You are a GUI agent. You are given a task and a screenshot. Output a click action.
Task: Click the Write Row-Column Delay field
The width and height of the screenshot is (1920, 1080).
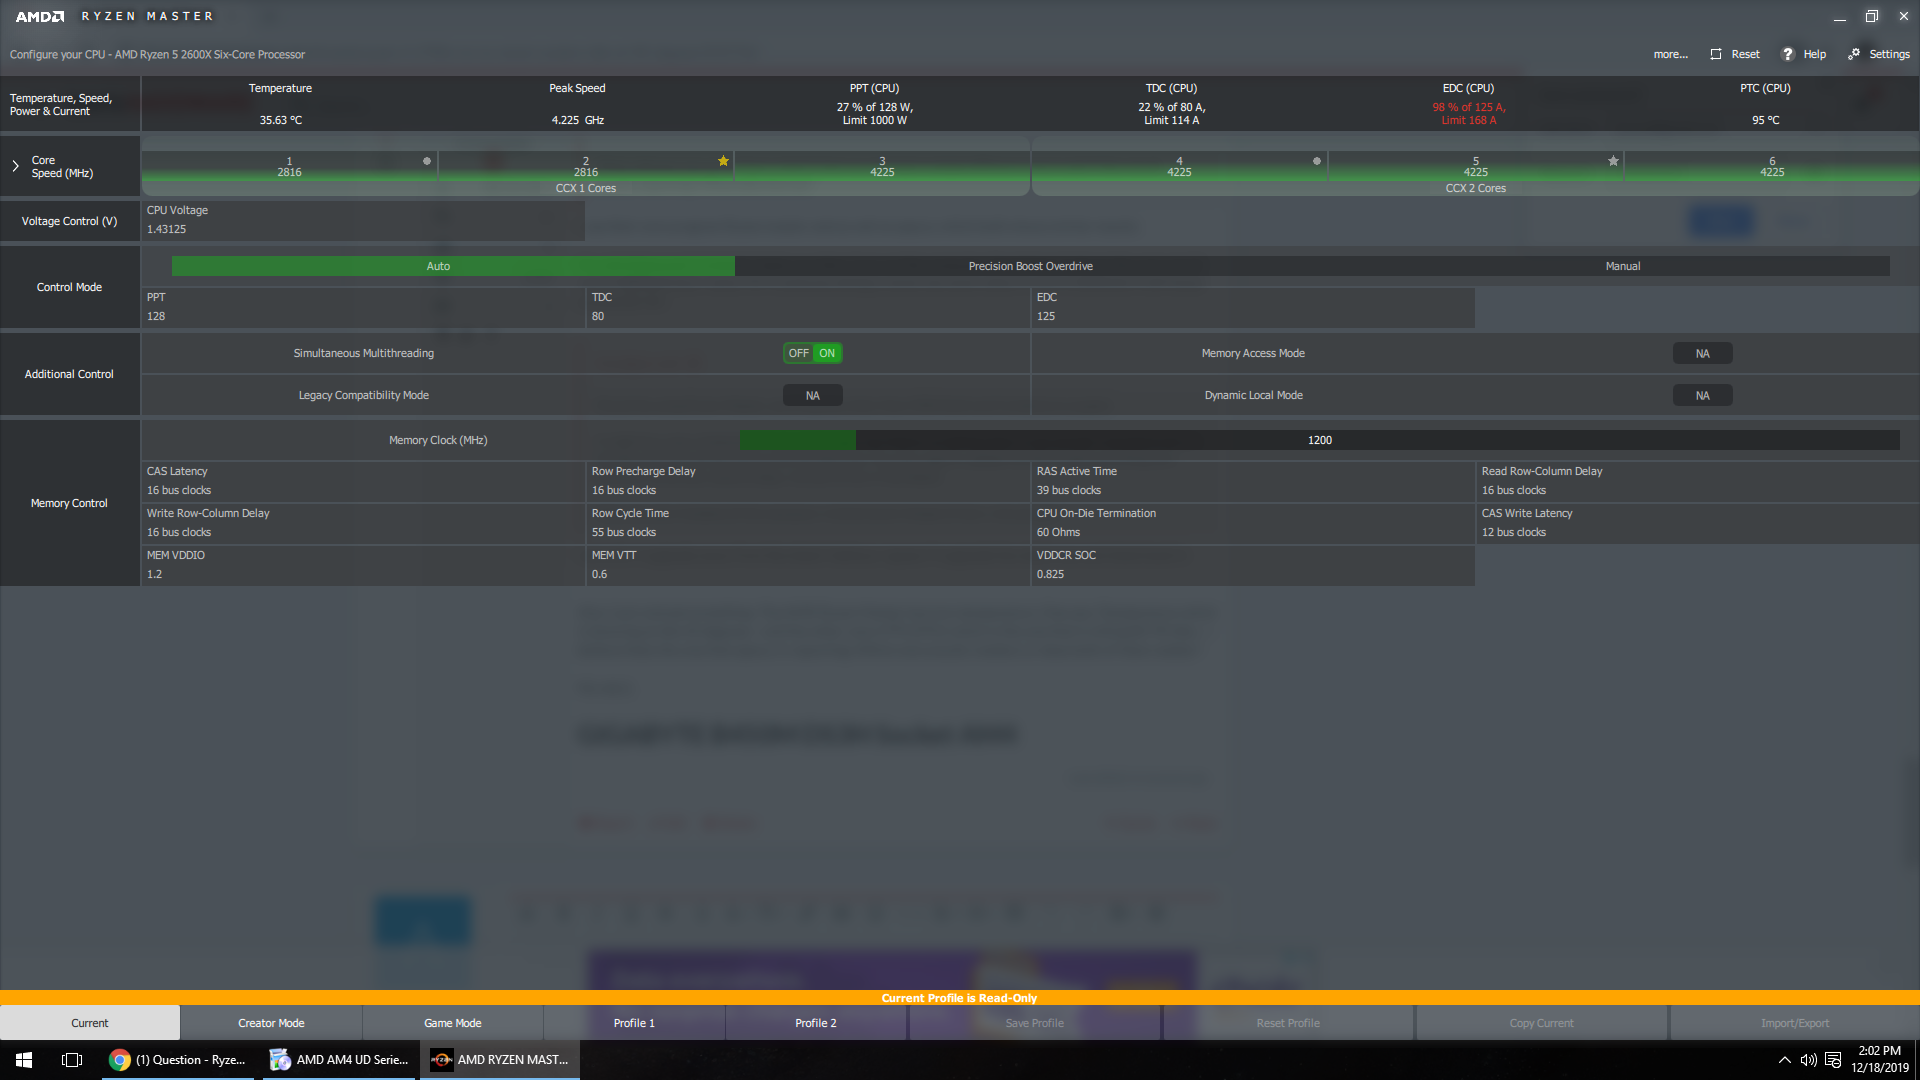coord(363,523)
